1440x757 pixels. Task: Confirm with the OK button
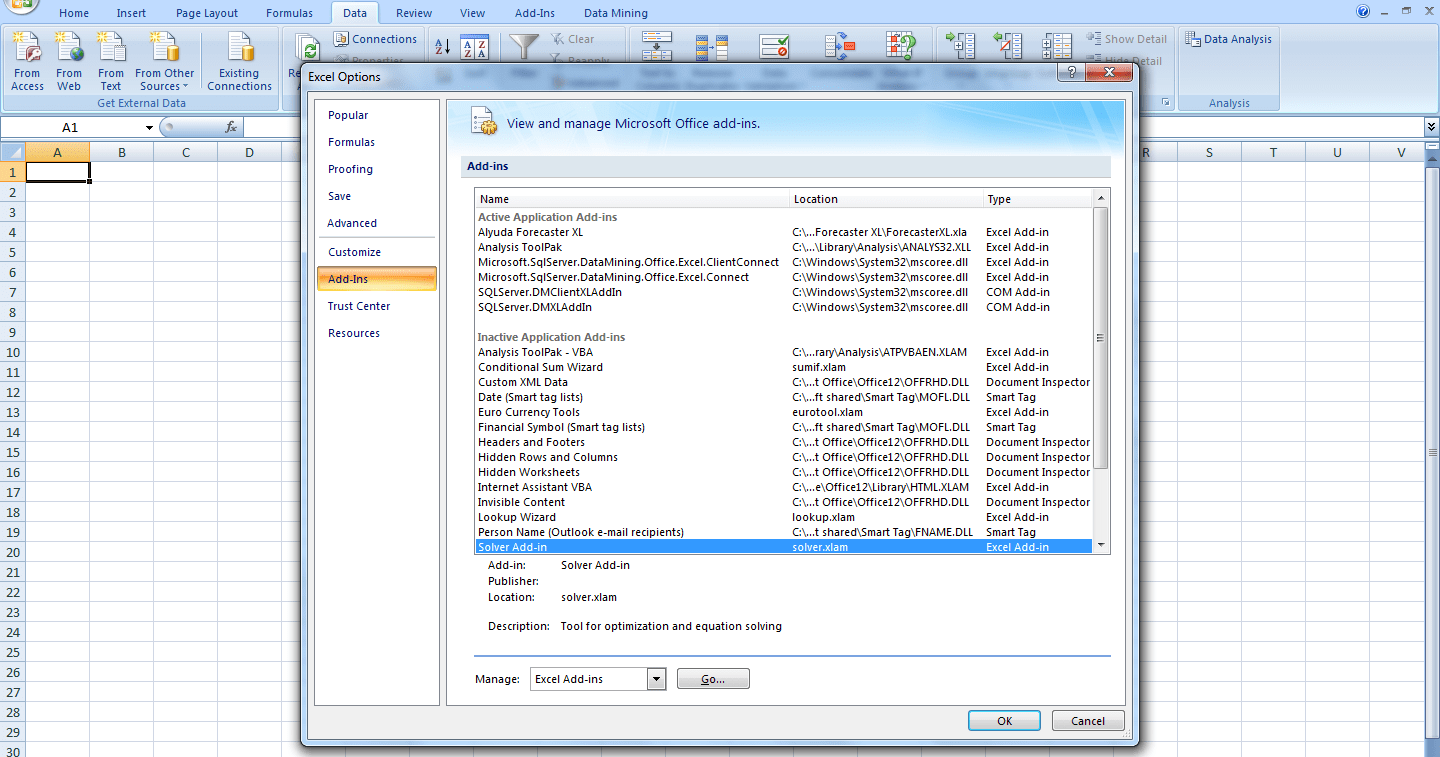1004,720
